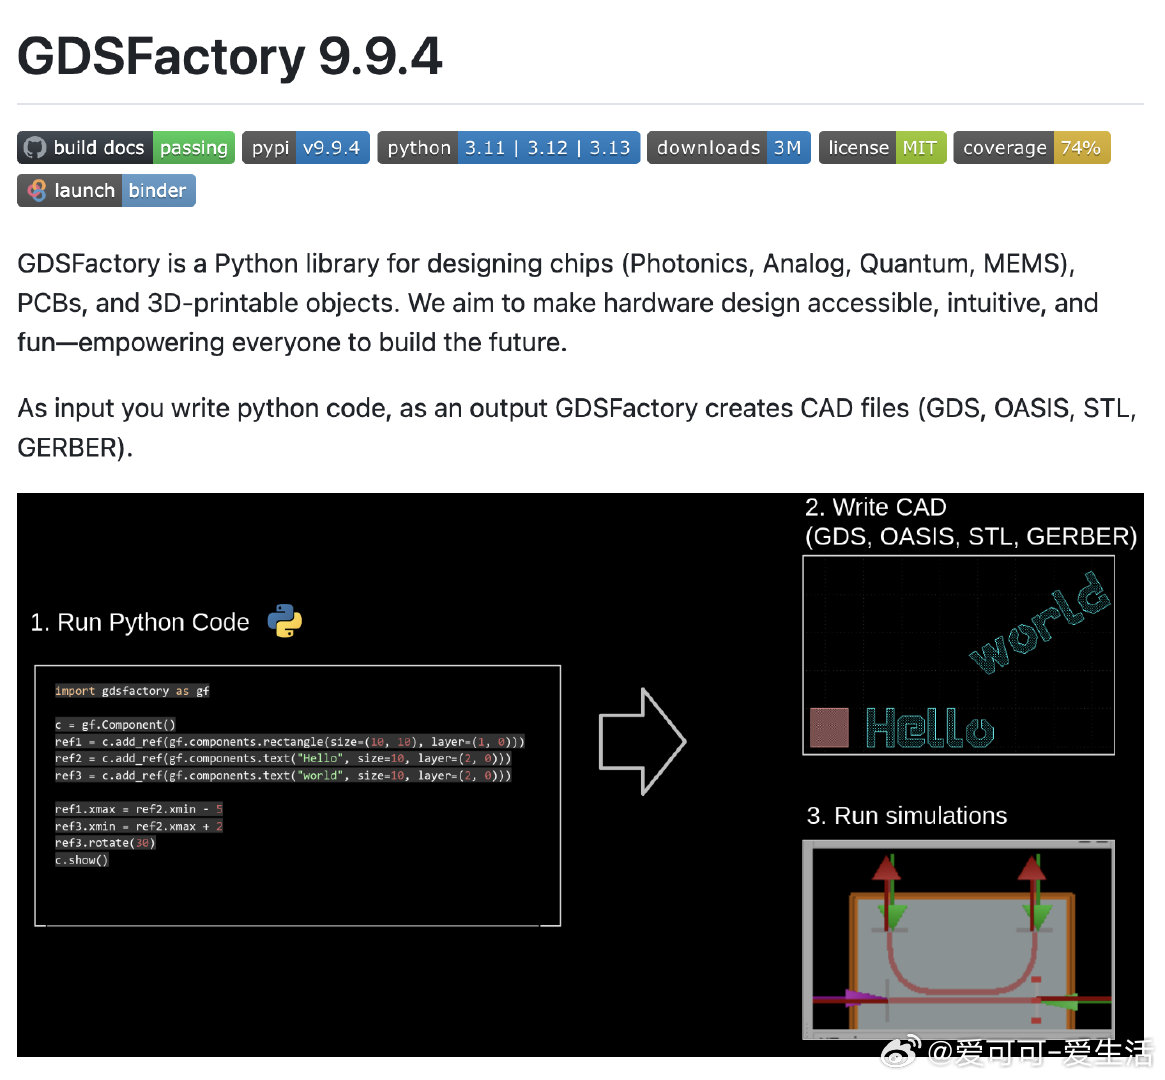Click the 'c.show()' code line
Viewport: 1165px width, 1080px height.
click(x=82, y=860)
